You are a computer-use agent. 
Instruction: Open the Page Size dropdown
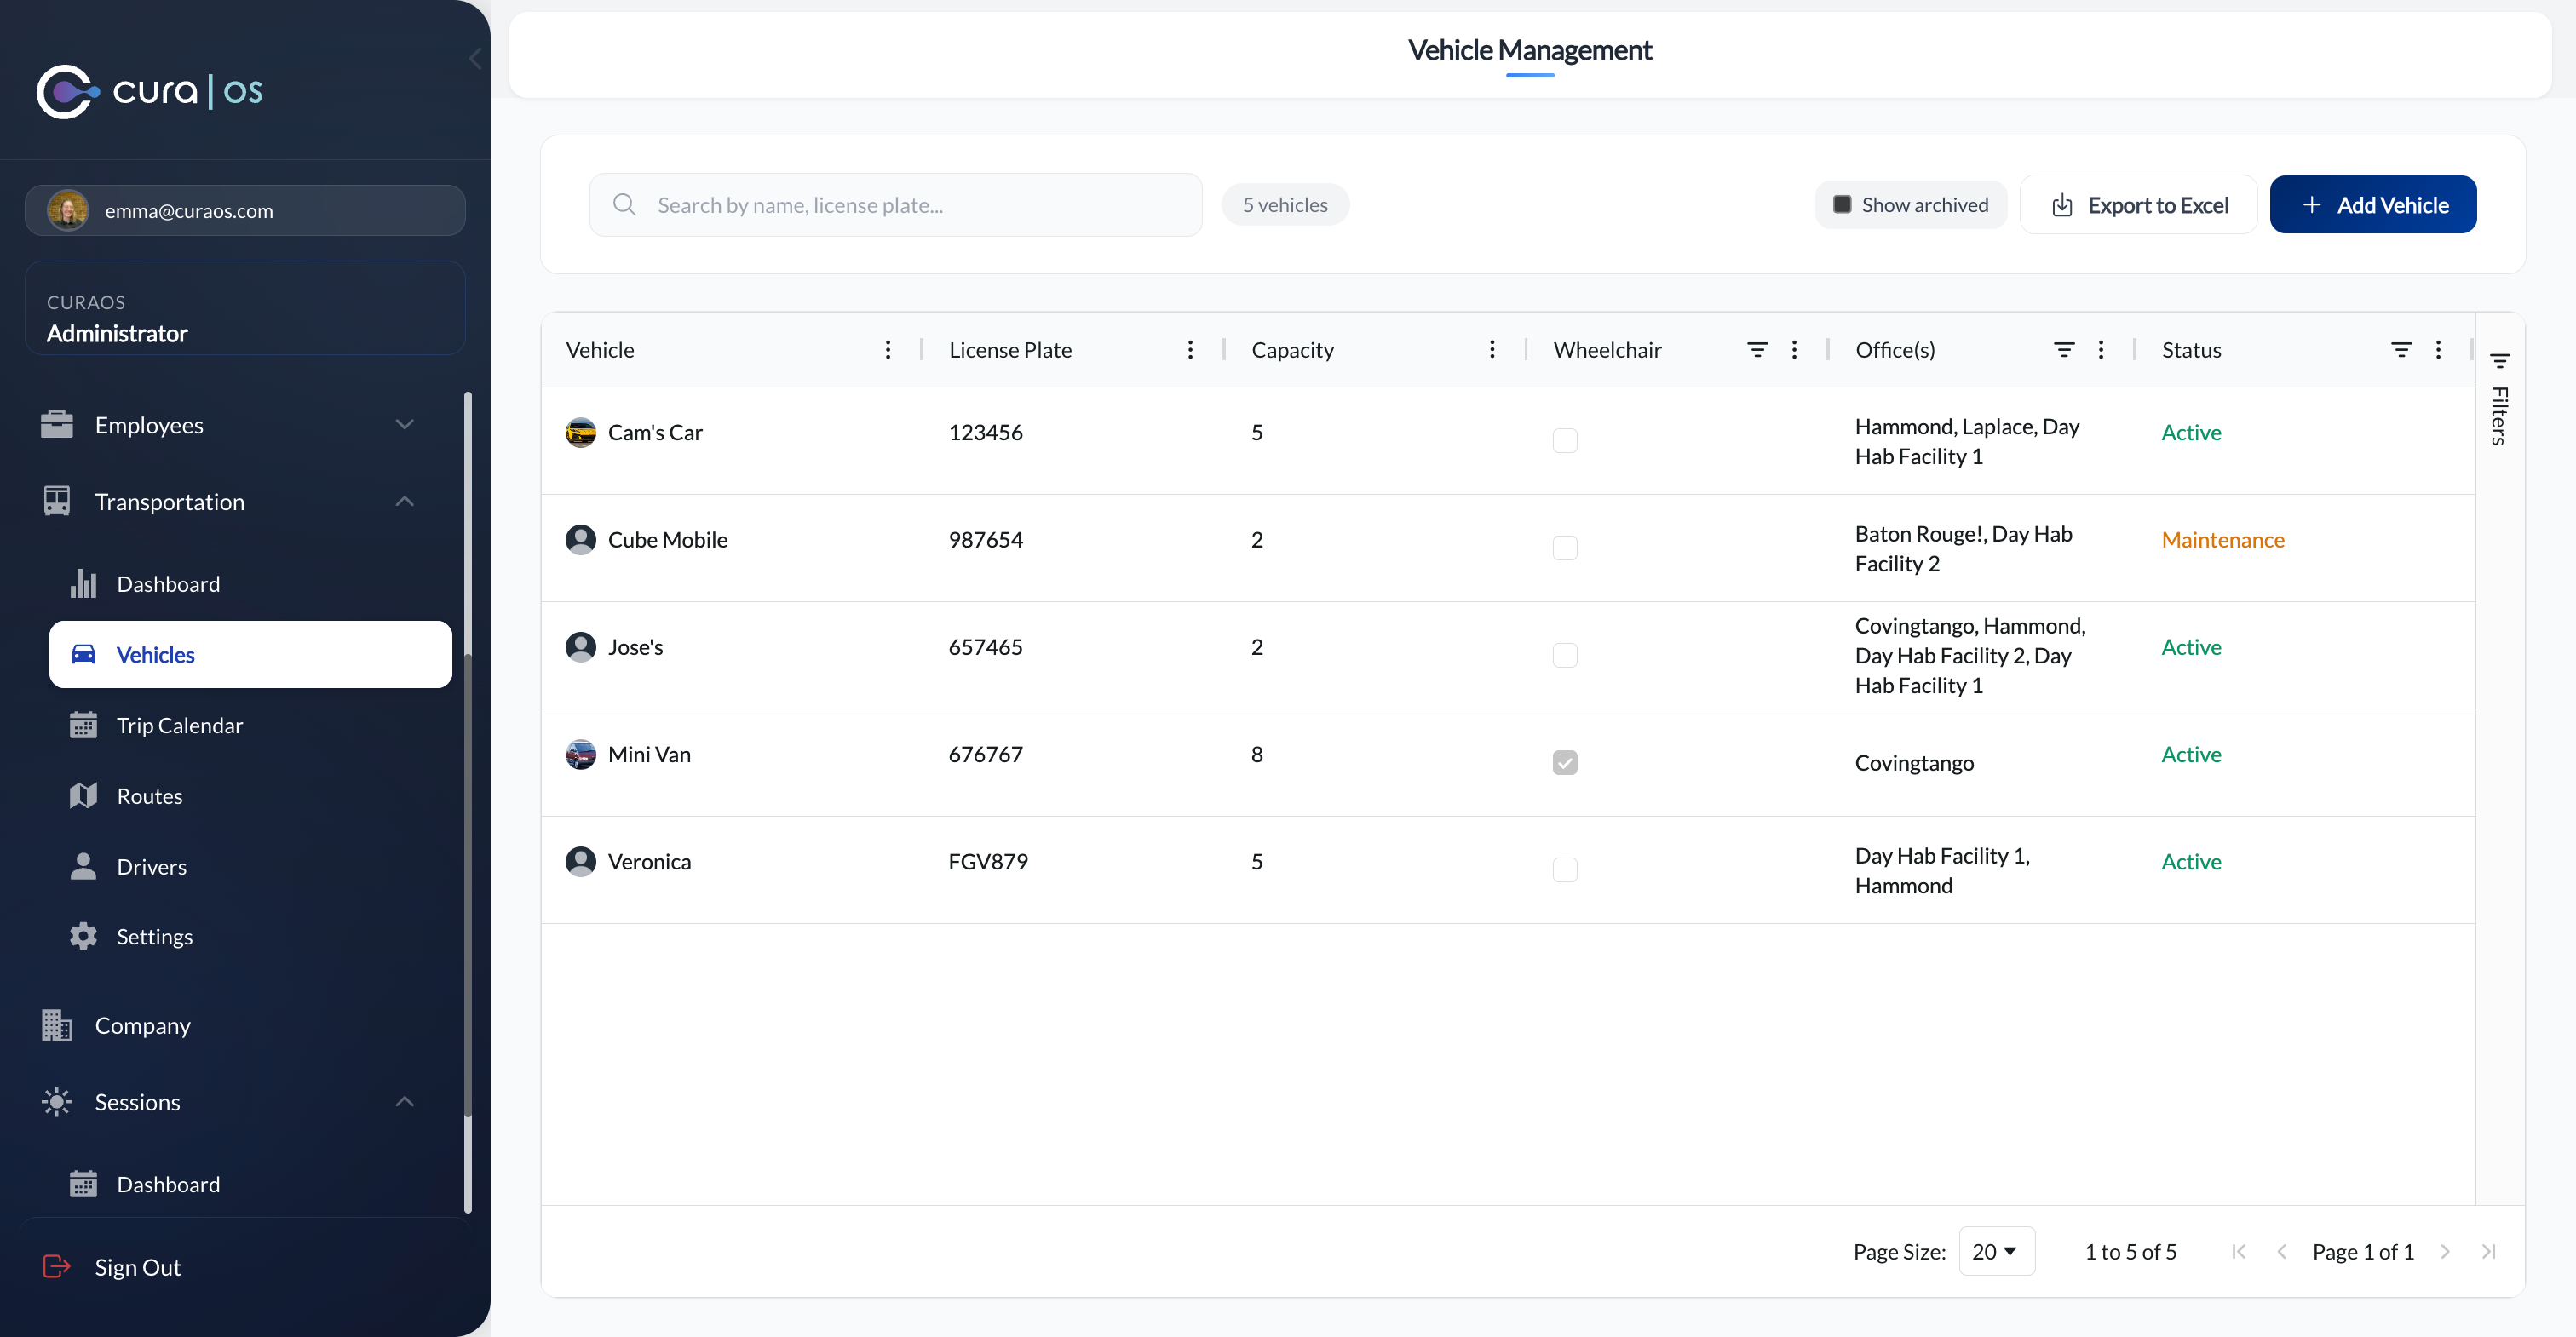coord(1996,1251)
